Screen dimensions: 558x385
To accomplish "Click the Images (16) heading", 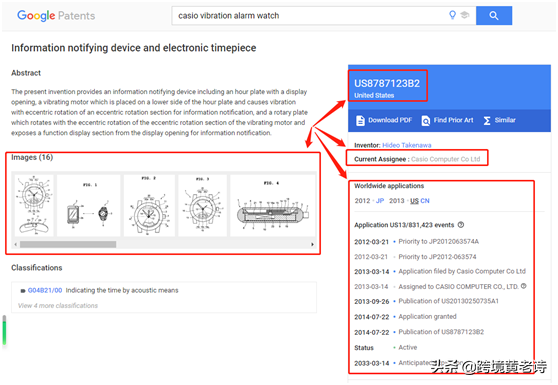I will click(32, 157).
